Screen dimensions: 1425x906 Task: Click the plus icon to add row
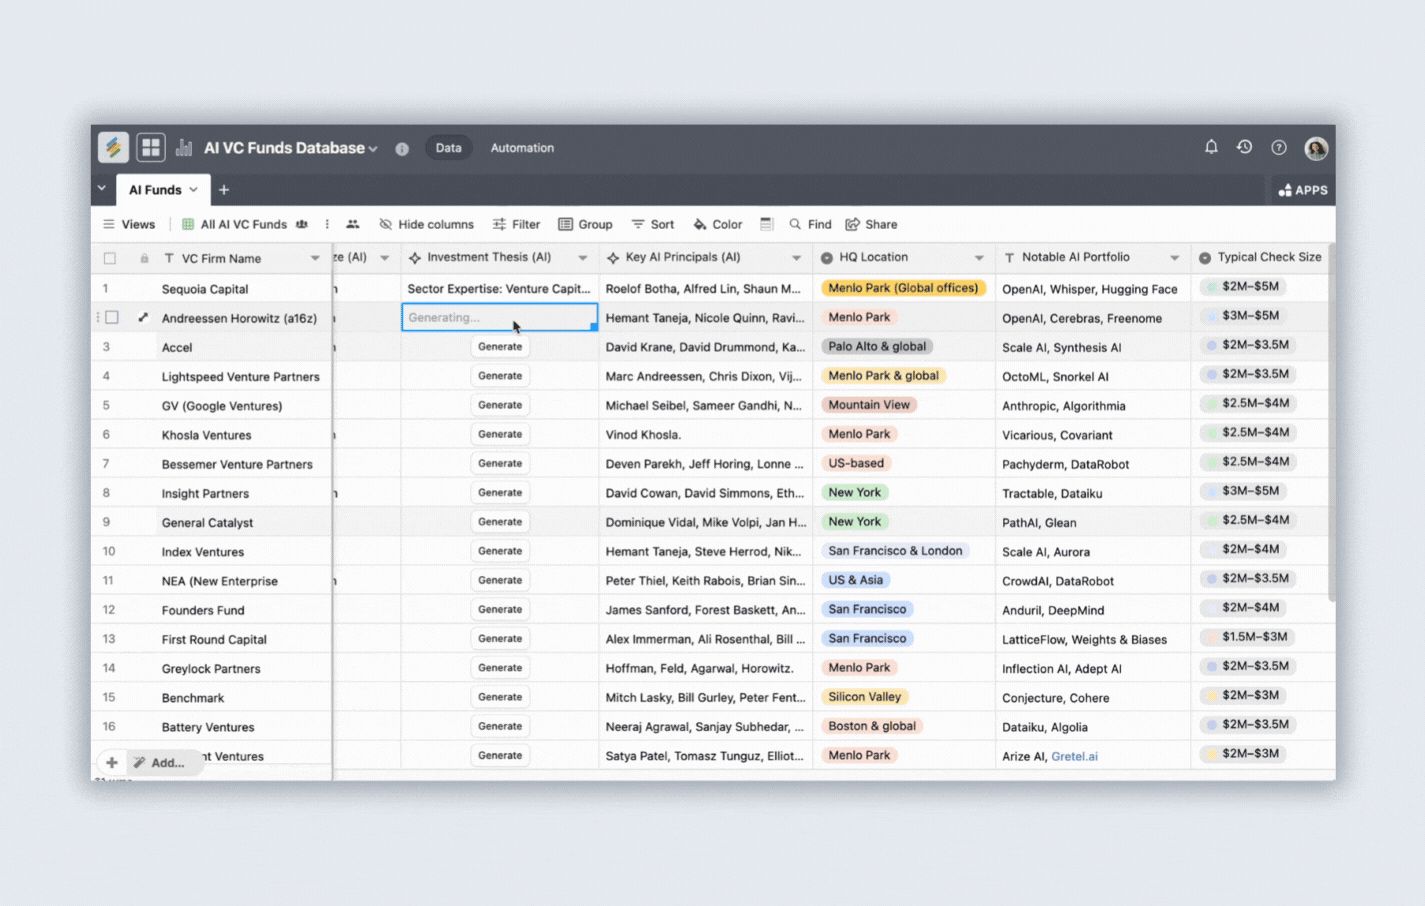tap(112, 762)
